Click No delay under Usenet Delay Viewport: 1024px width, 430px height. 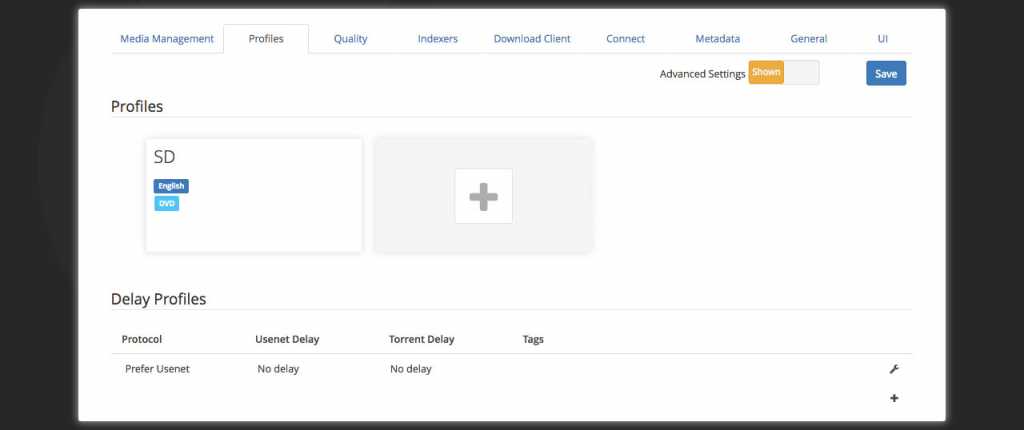(x=278, y=369)
